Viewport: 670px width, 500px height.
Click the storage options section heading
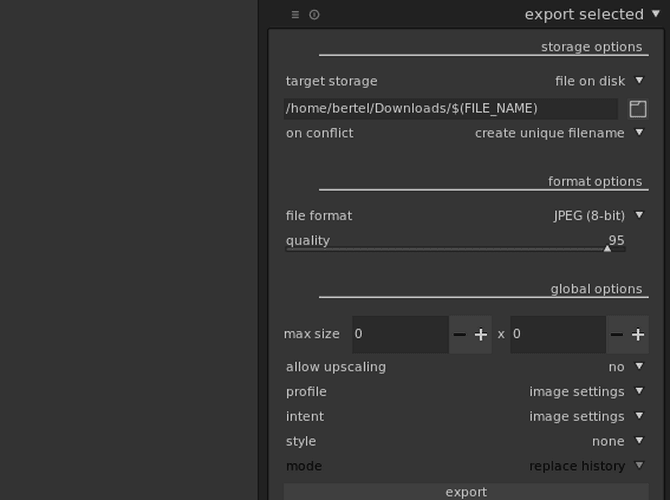(x=591, y=47)
